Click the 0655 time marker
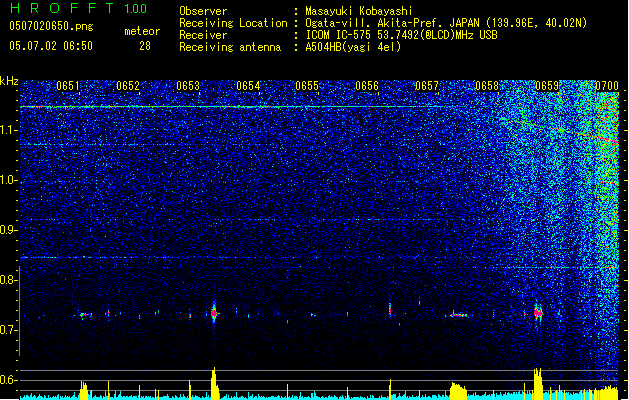 click(x=307, y=86)
